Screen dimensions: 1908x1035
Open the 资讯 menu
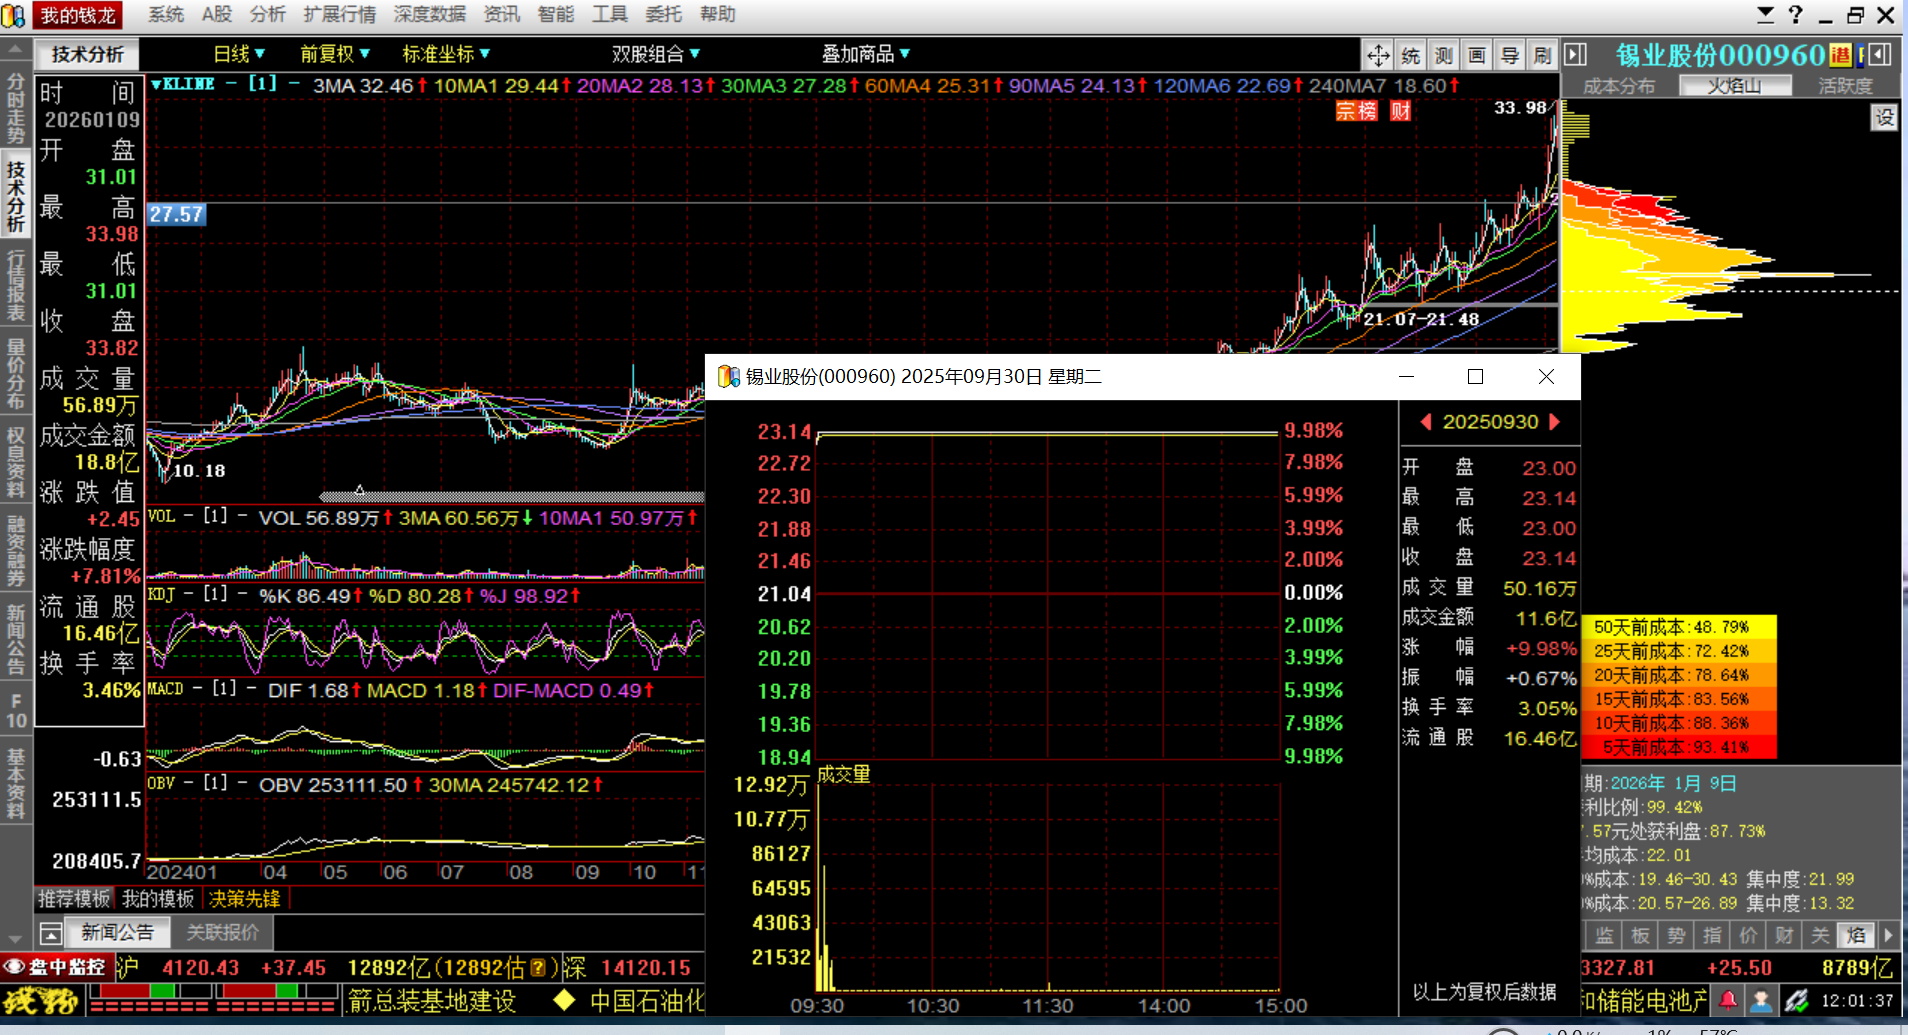(501, 14)
